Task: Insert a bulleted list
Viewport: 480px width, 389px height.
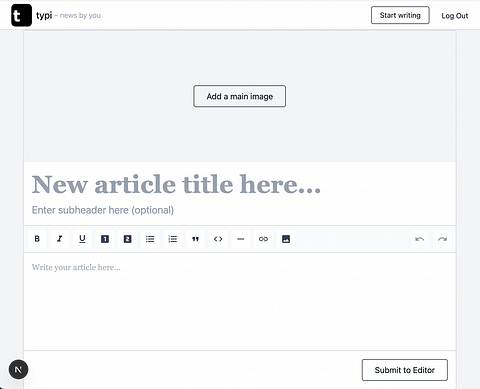Action: point(150,239)
